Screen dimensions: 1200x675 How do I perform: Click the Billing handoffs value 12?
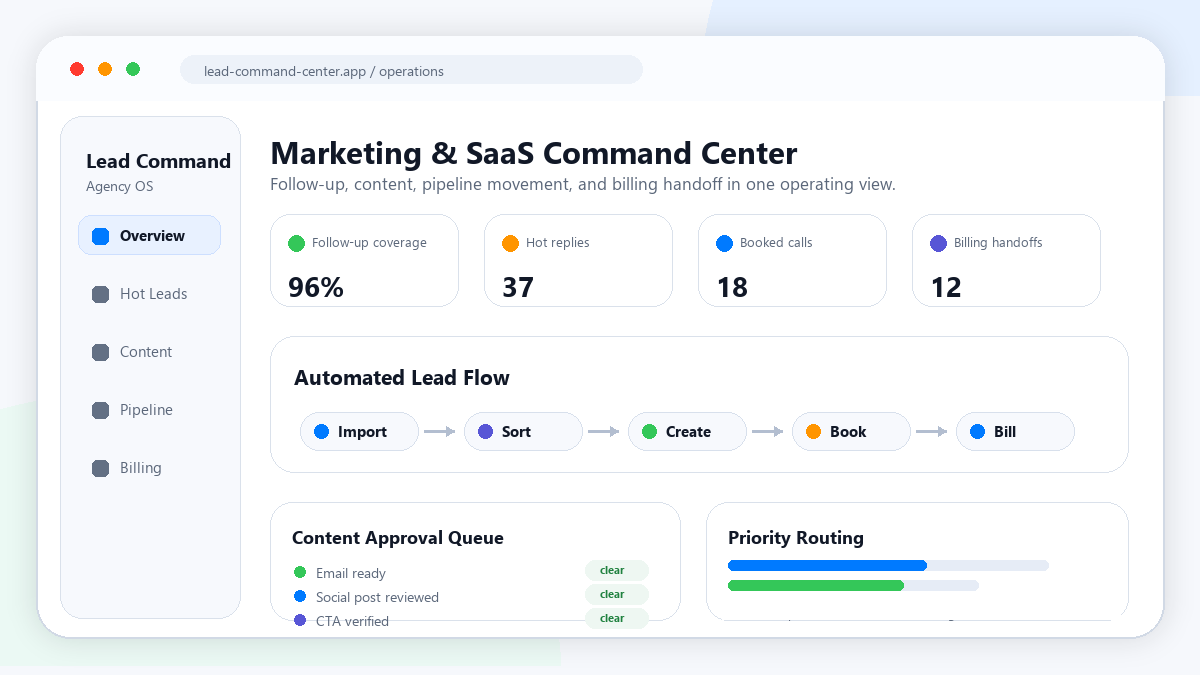coord(946,288)
